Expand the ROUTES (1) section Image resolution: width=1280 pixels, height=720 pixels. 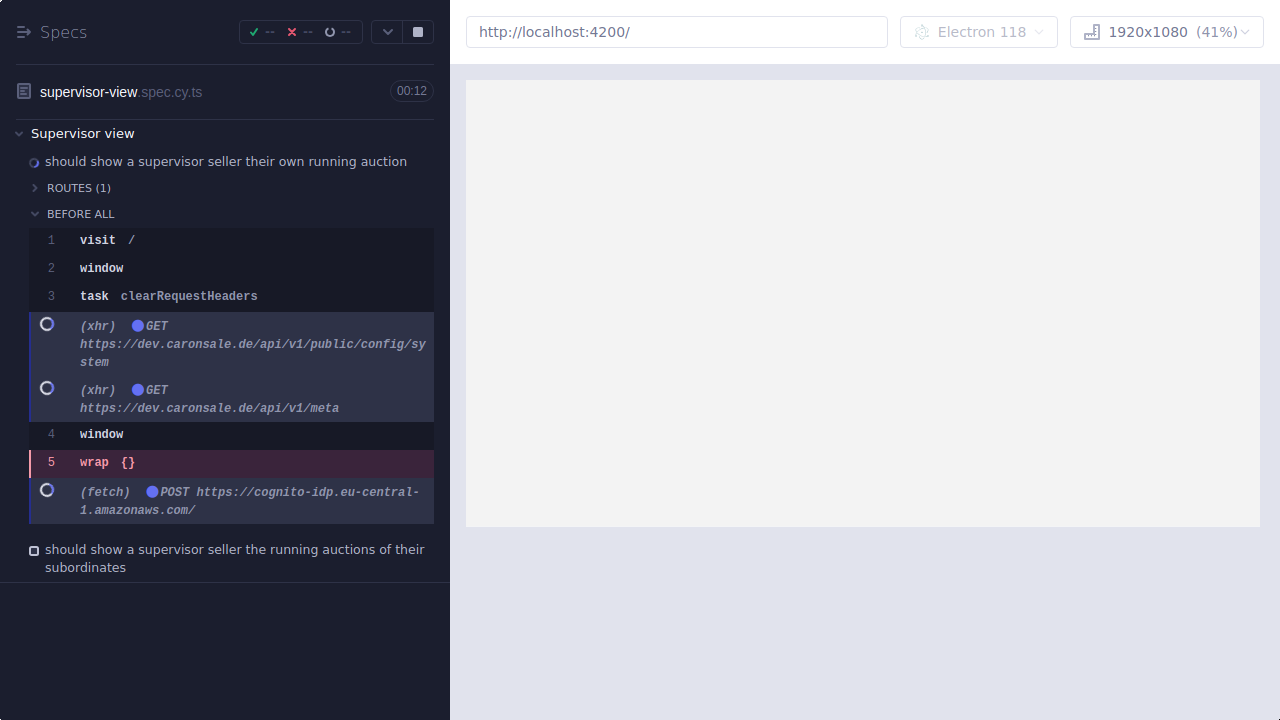[33, 188]
